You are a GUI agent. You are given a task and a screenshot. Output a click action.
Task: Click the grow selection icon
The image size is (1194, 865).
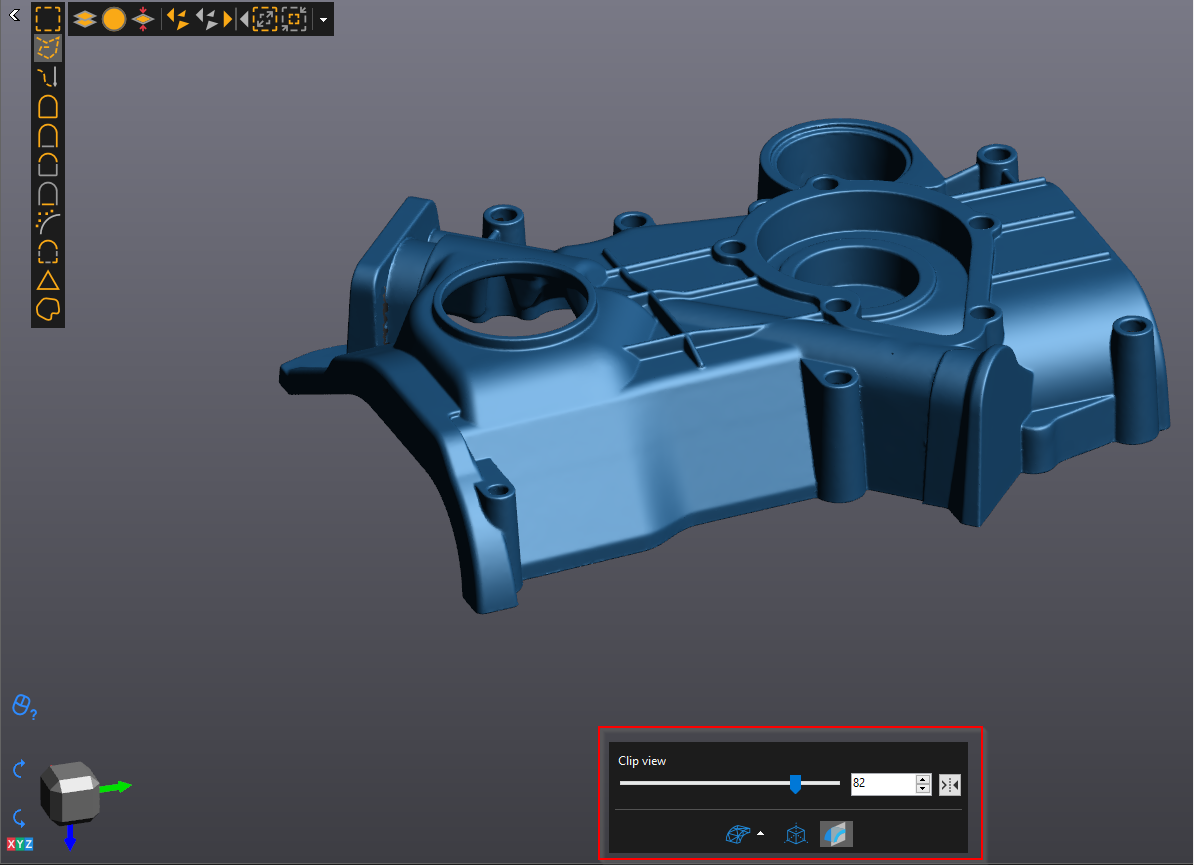coord(265,18)
